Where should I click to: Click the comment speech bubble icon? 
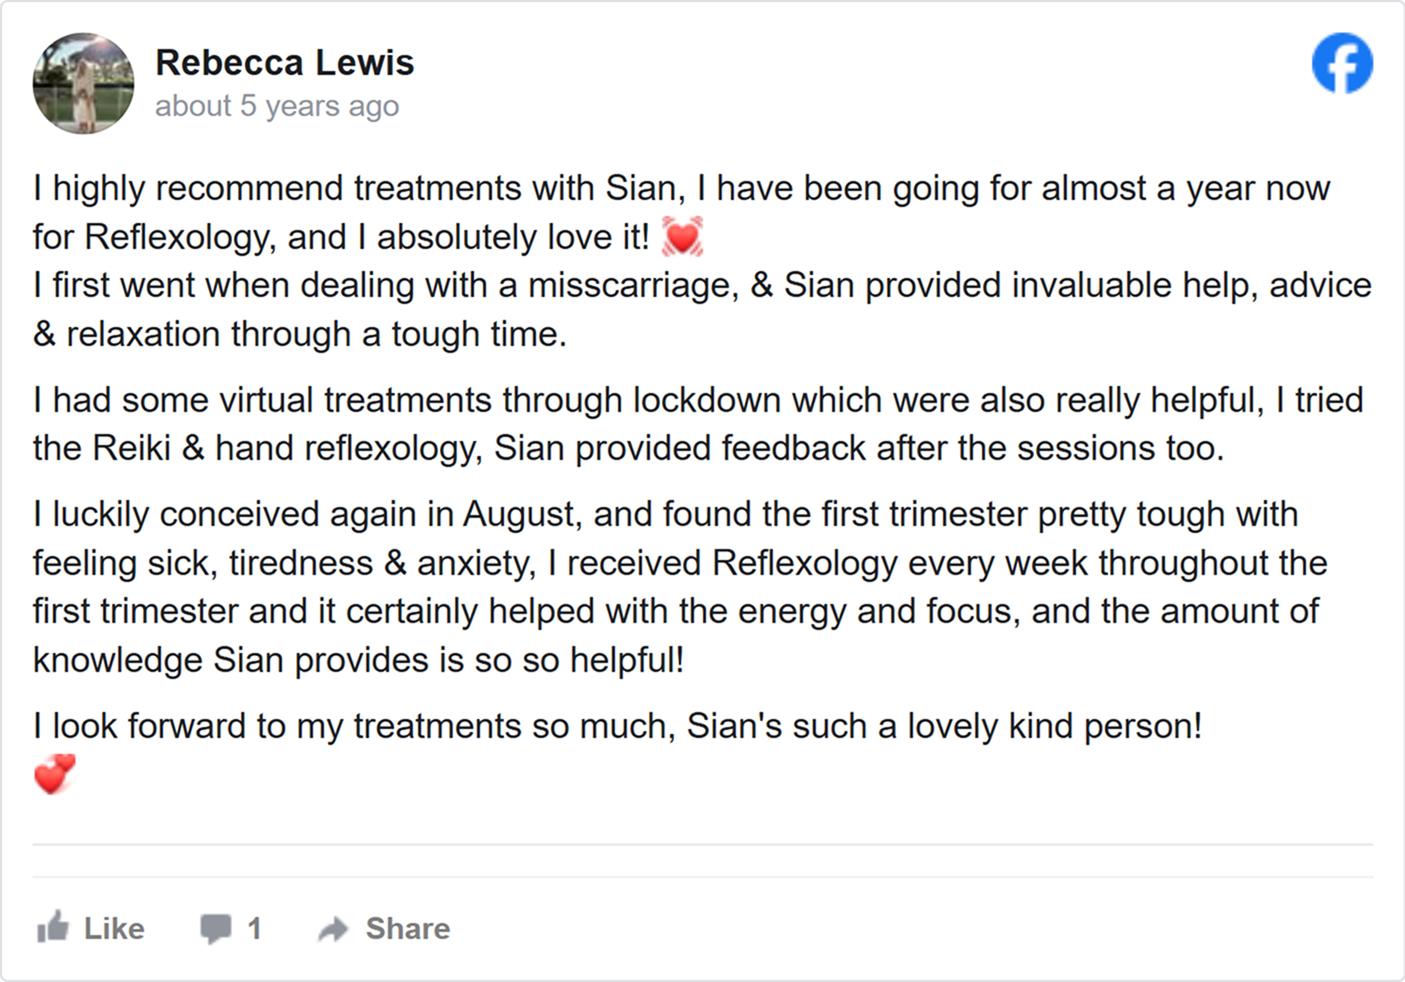tap(215, 928)
